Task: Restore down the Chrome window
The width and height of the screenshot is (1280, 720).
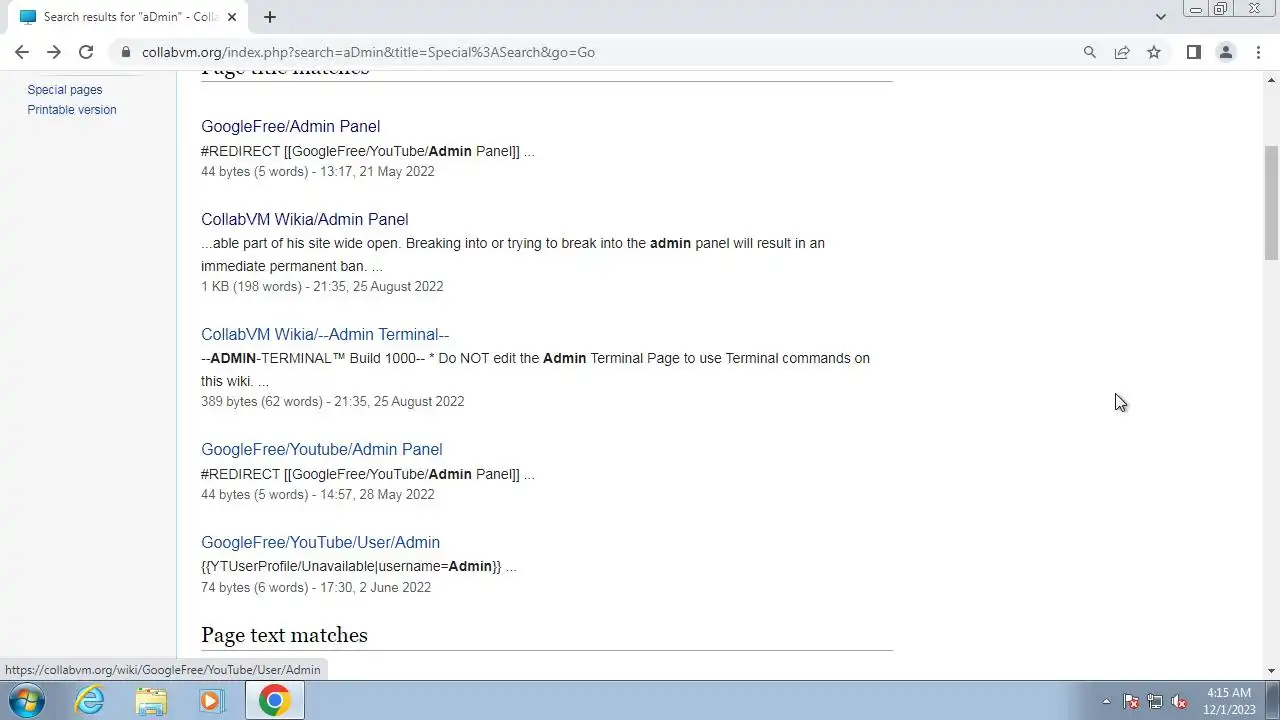Action: point(1220,9)
